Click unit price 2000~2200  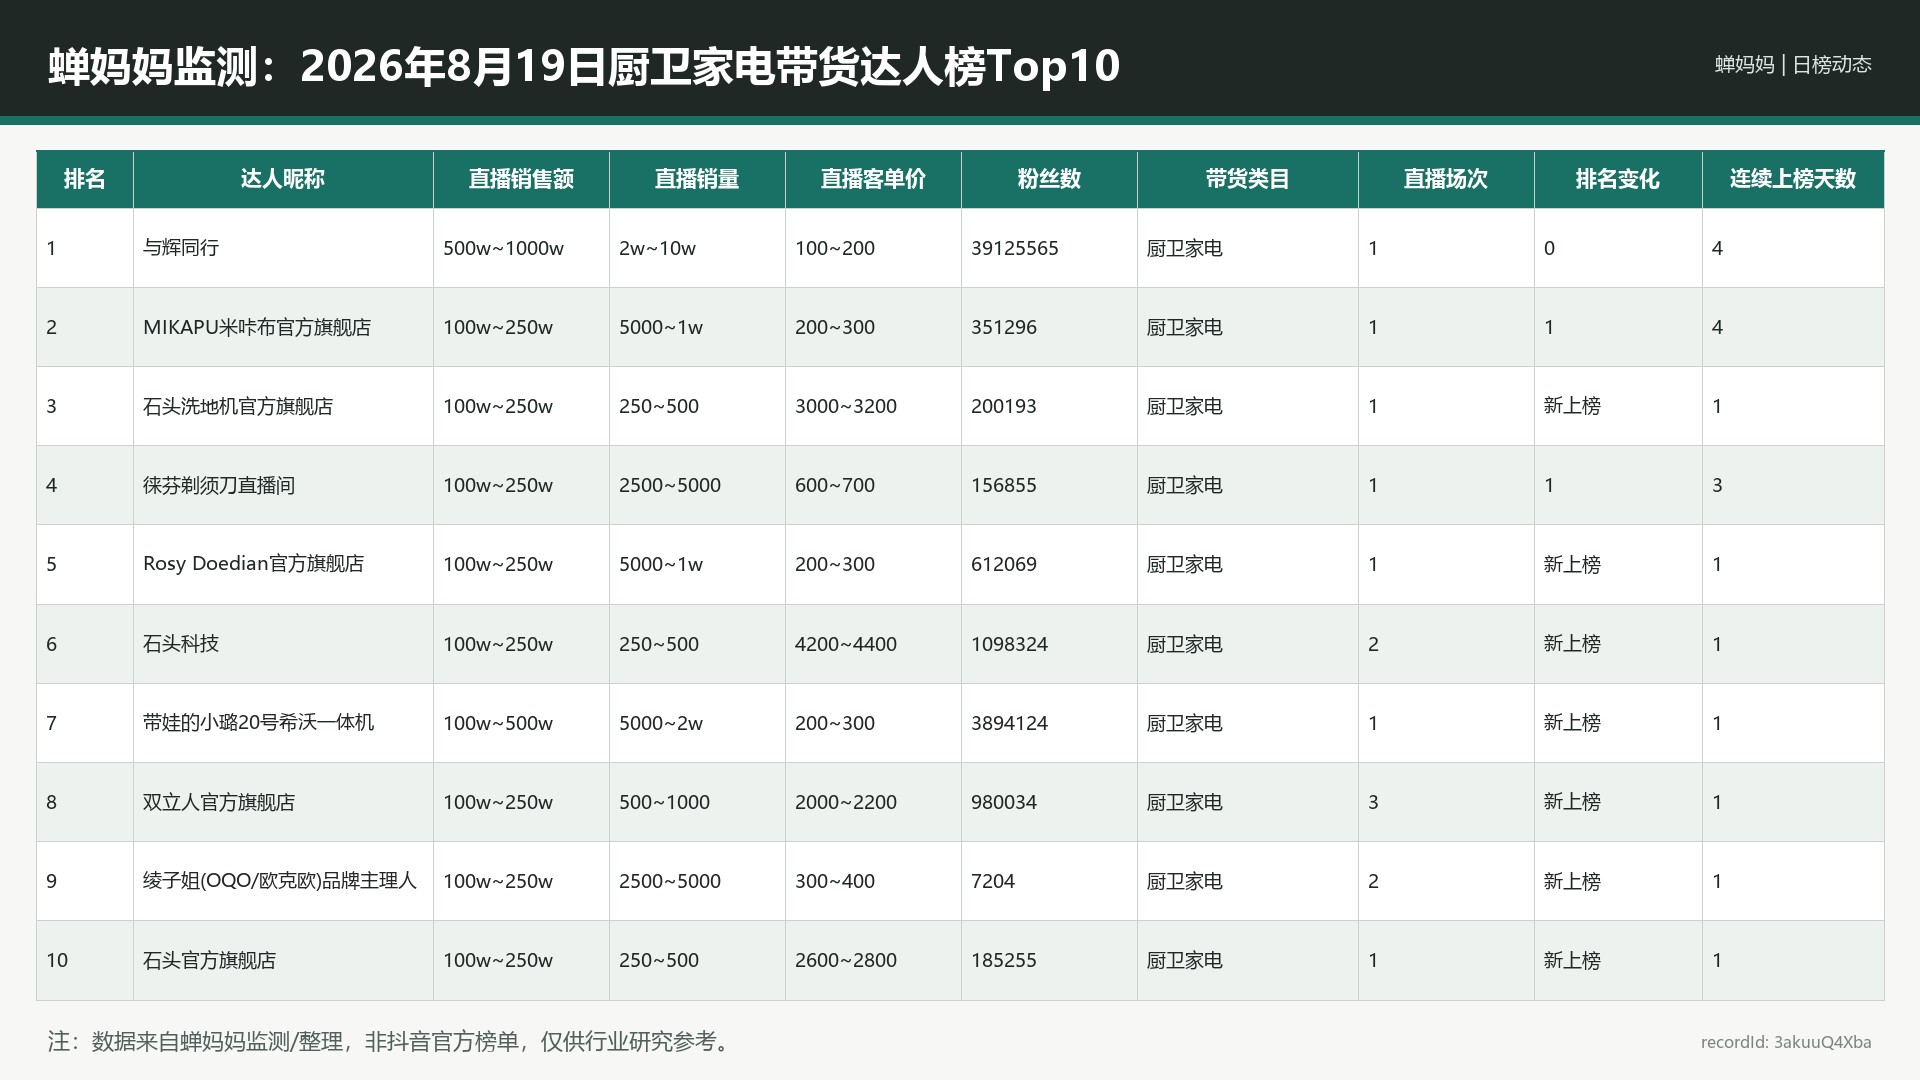coord(846,802)
